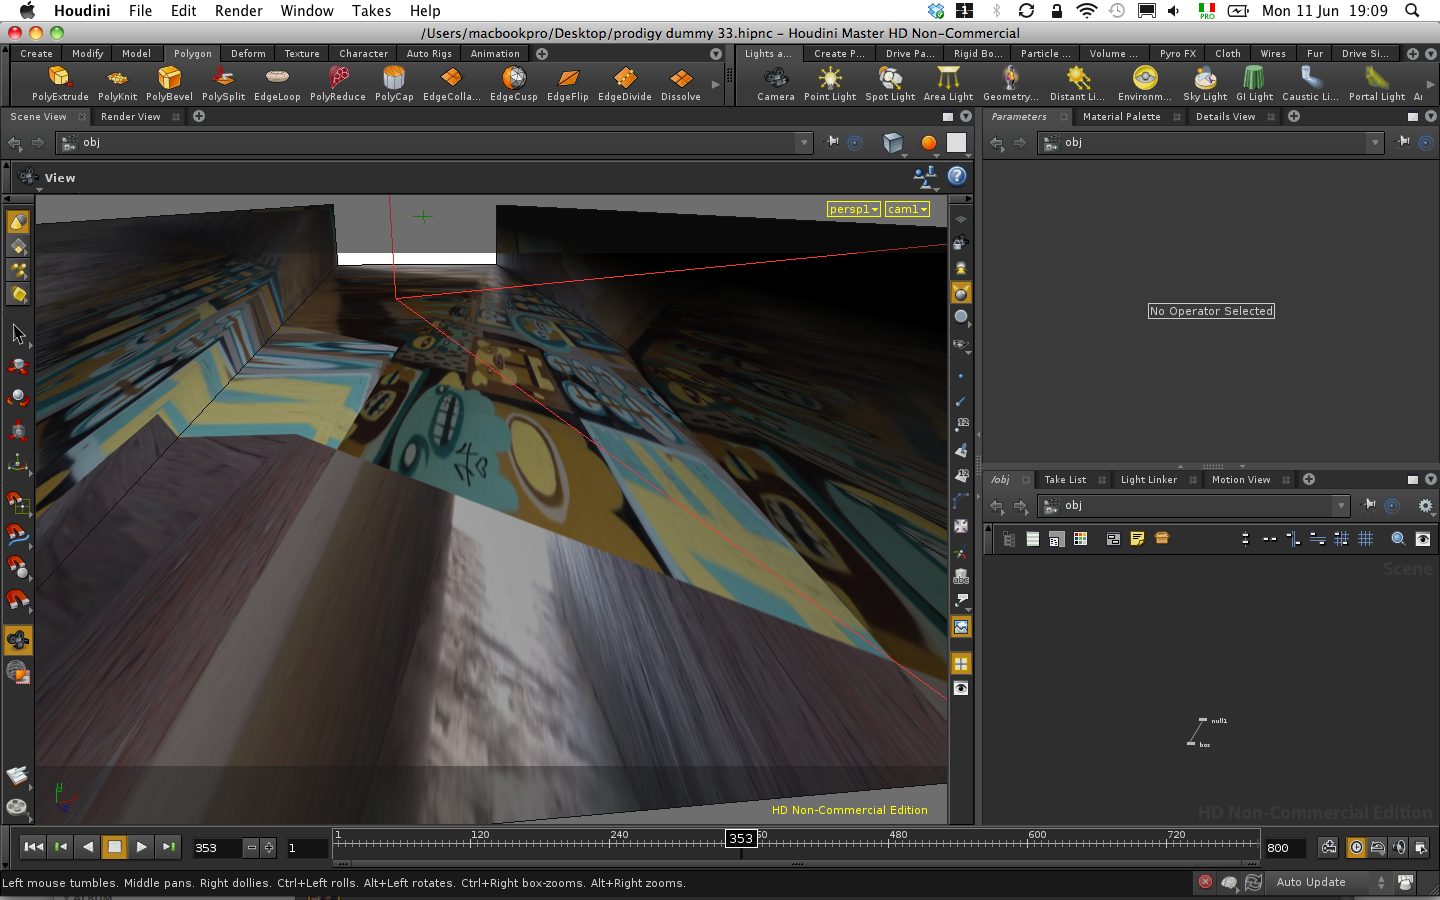This screenshot has height=900, width=1440.
Task: Select the PolyCap shelf tool
Action: pyautogui.click(x=394, y=84)
